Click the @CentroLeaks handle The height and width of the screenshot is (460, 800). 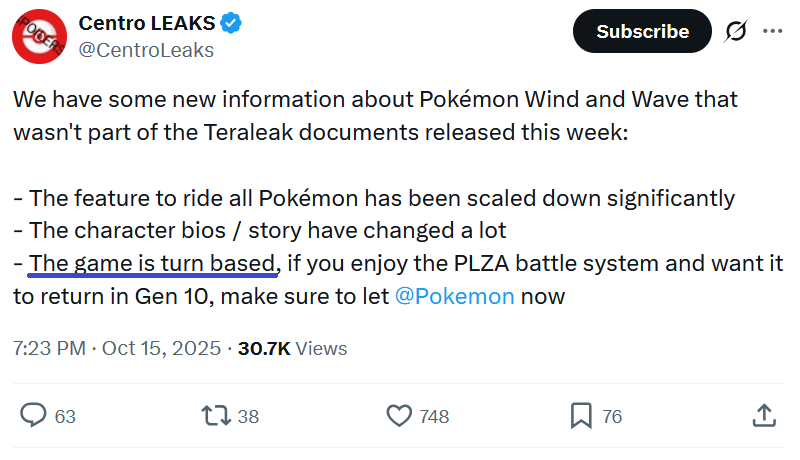pos(146,49)
